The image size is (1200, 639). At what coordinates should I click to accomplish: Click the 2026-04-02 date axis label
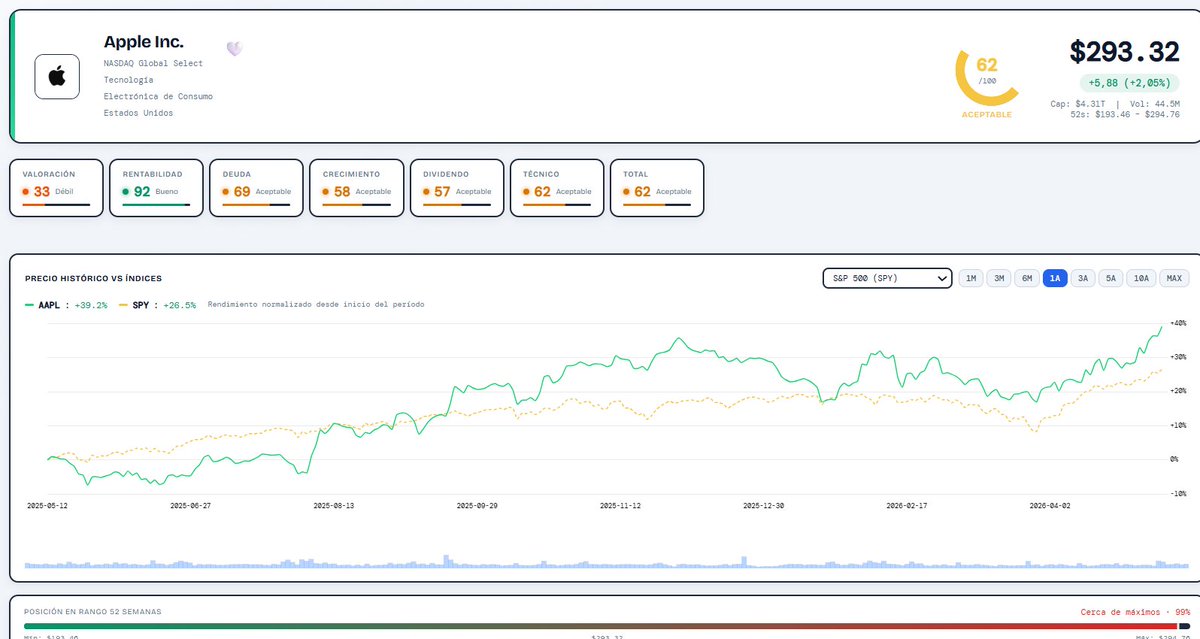tap(1050, 506)
